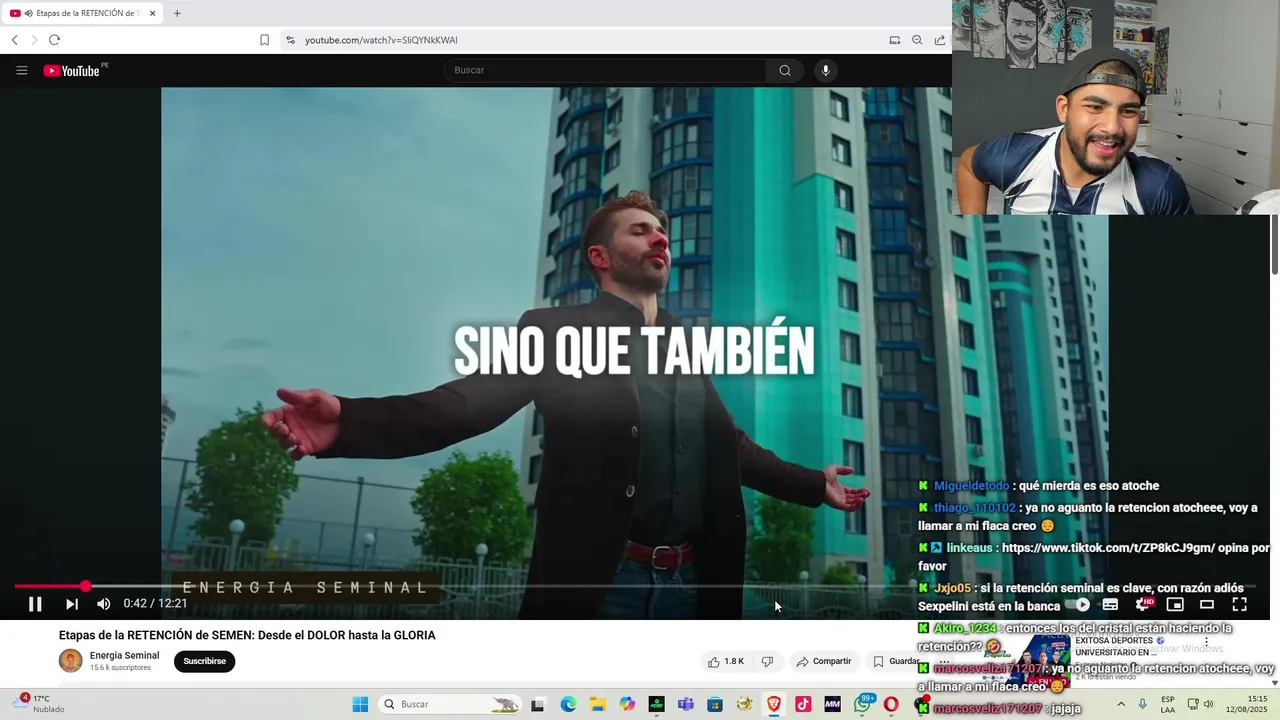Grab the page vertical scrollbar
The height and width of the screenshot is (720, 1280).
click(1275, 244)
